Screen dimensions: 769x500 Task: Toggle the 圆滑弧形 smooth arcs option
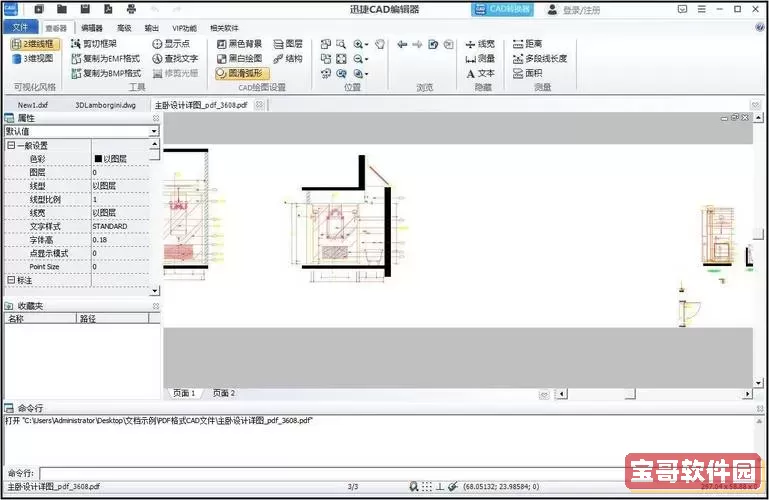click(242, 73)
